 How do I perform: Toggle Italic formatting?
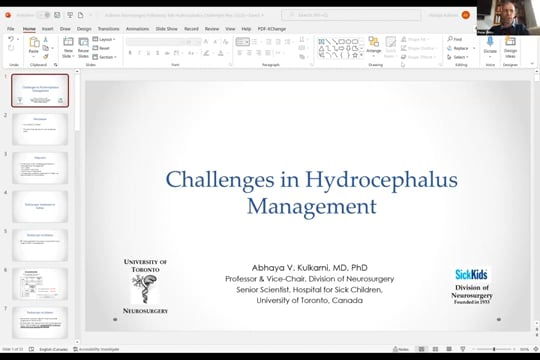[x=139, y=53]
